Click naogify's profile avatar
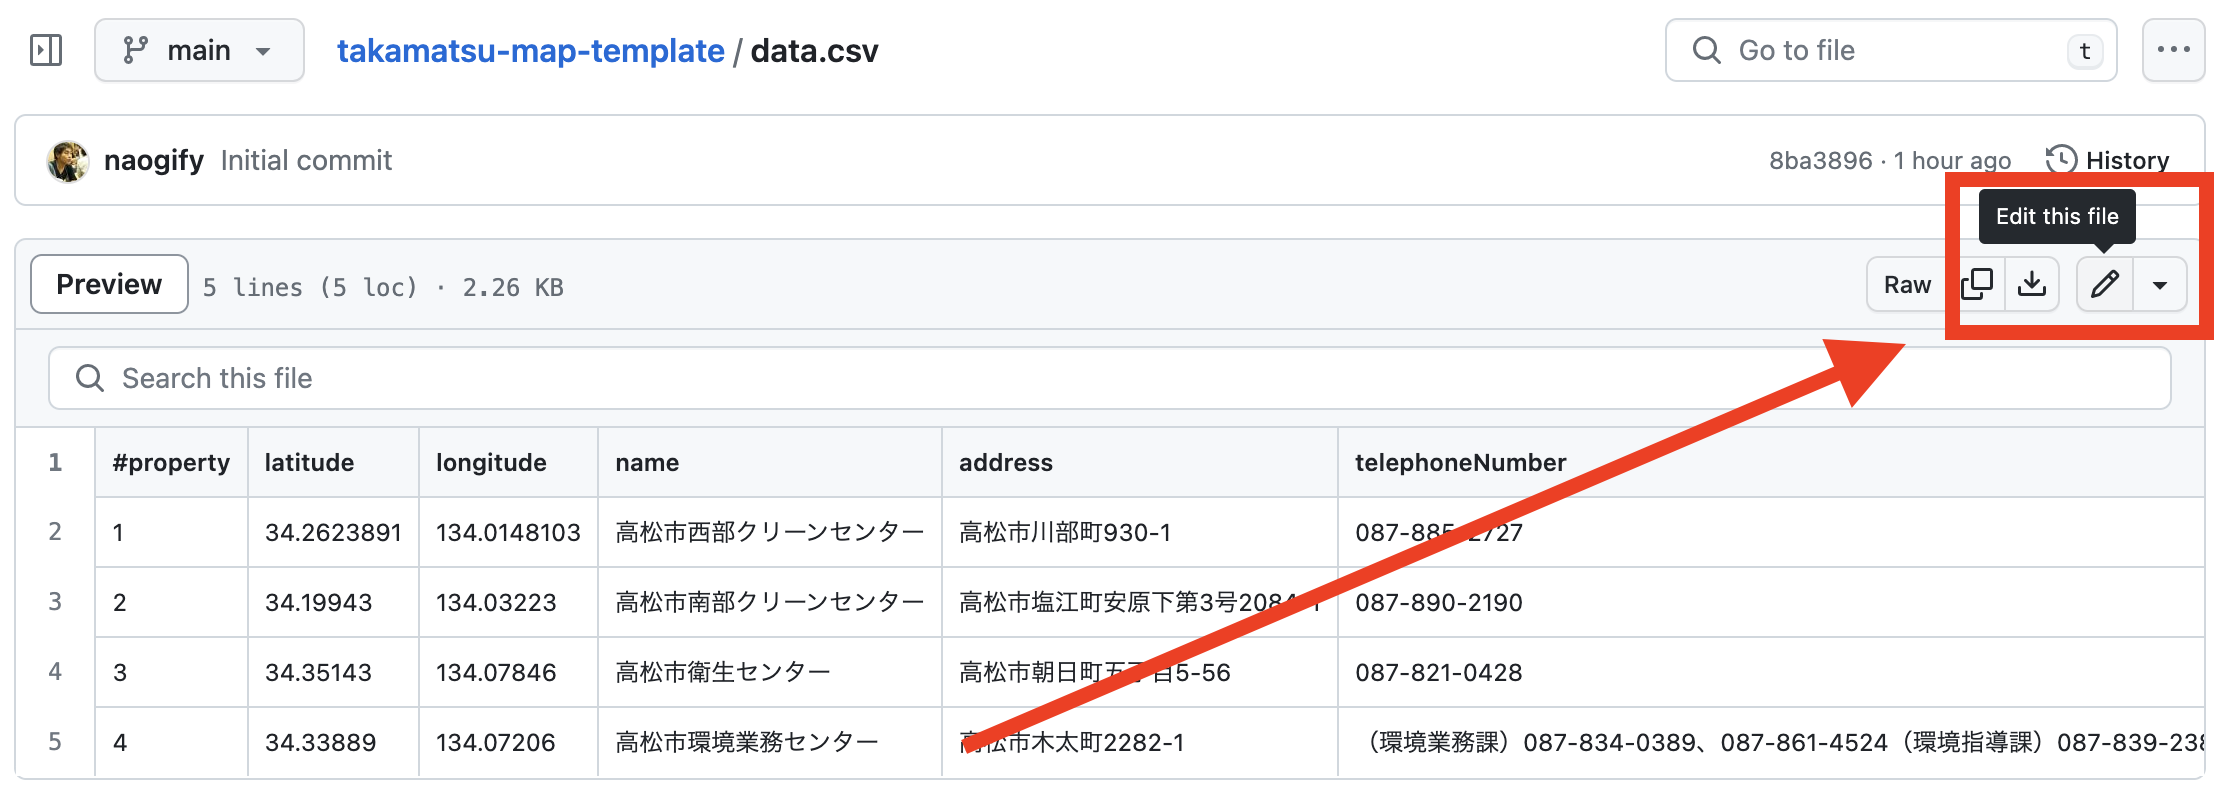 pyautogui.click(x=67, y=160)
